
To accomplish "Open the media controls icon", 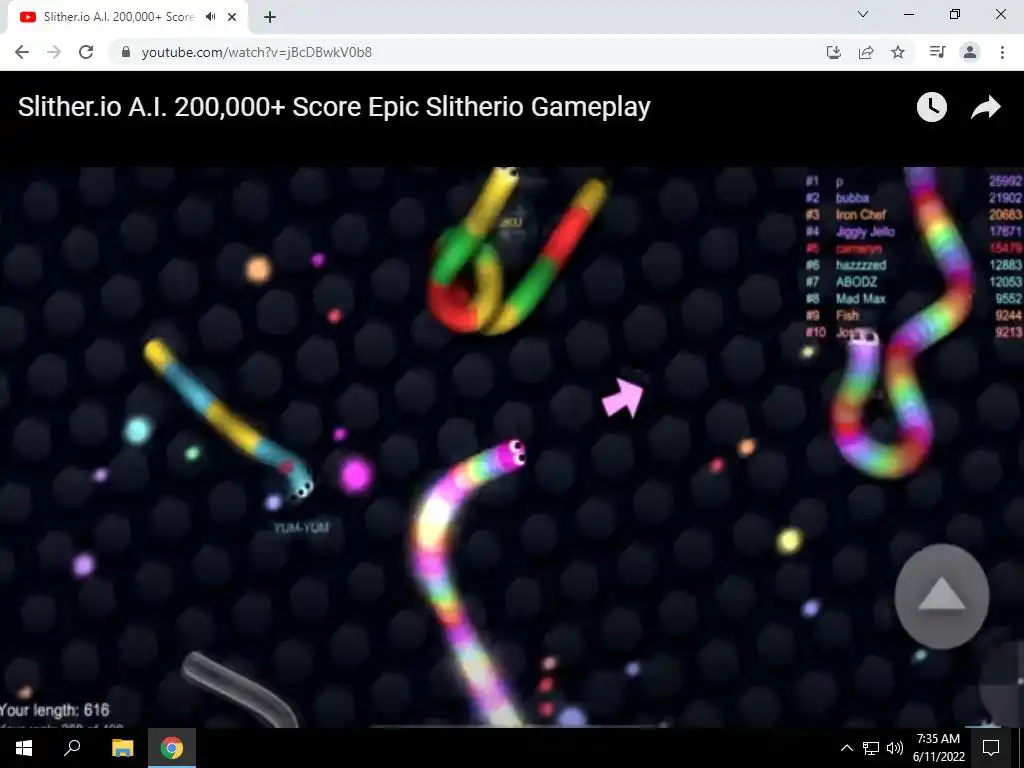I will tap(937, 52).
